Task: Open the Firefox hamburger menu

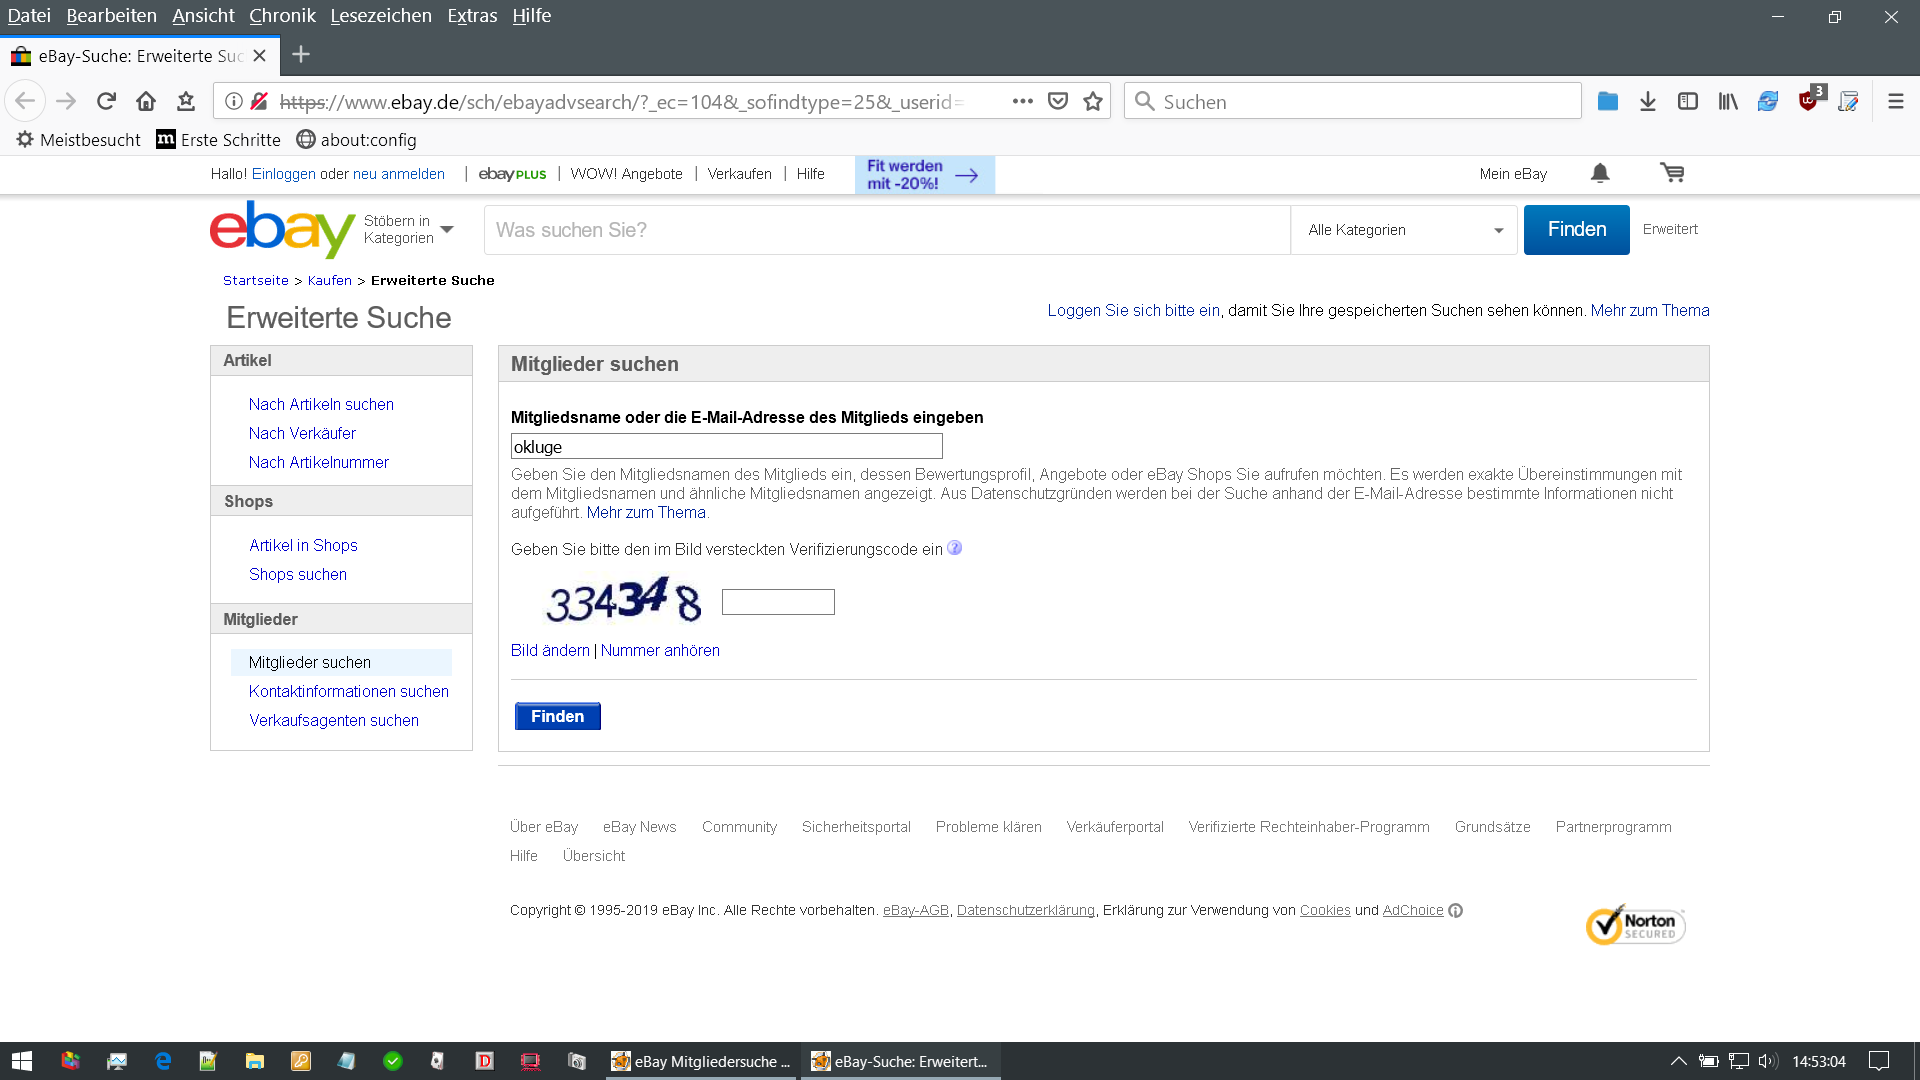Action: 1895,101
